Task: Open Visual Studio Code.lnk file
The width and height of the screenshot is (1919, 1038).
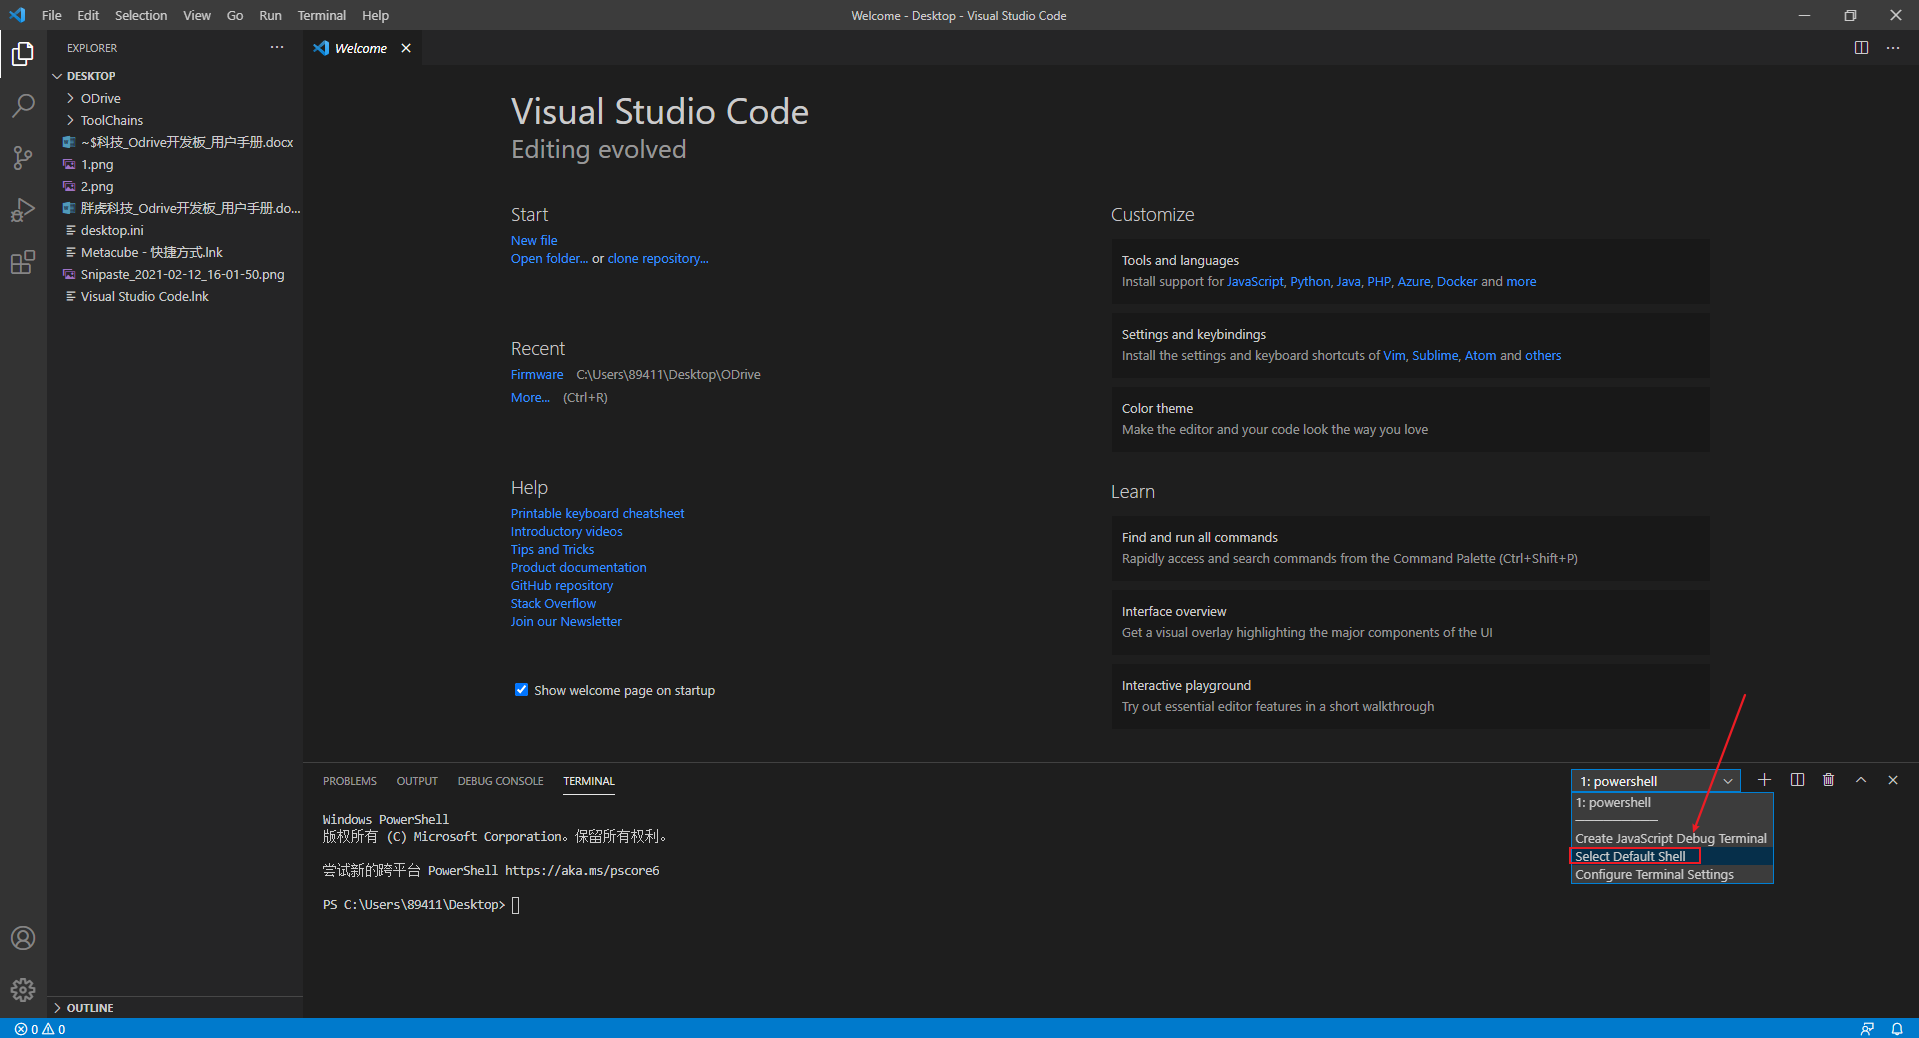Action: [x=175, y=296]
